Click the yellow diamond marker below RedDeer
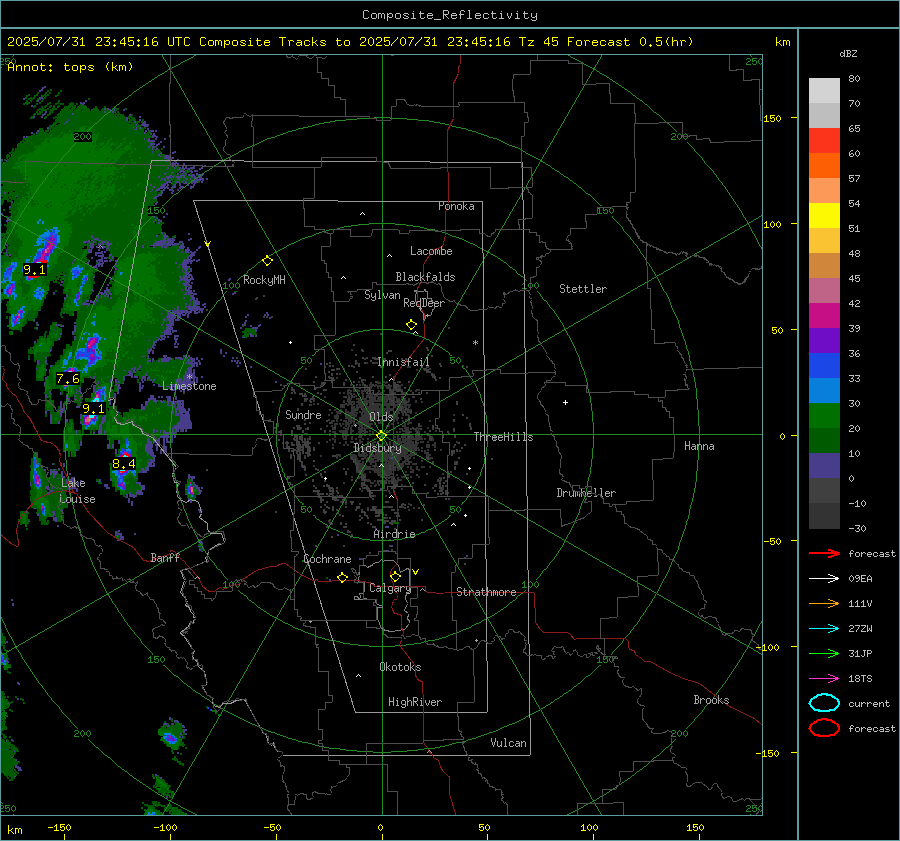The width and height of the screenshot is (900, 841). (411, 325)
